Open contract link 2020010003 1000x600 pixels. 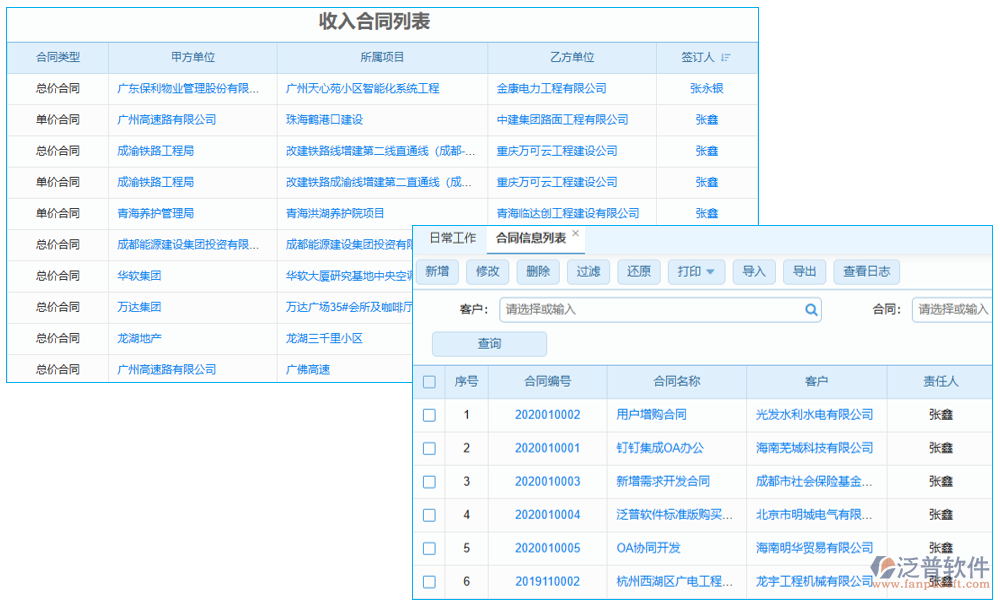pyautogui.click(x=550, y=481)
